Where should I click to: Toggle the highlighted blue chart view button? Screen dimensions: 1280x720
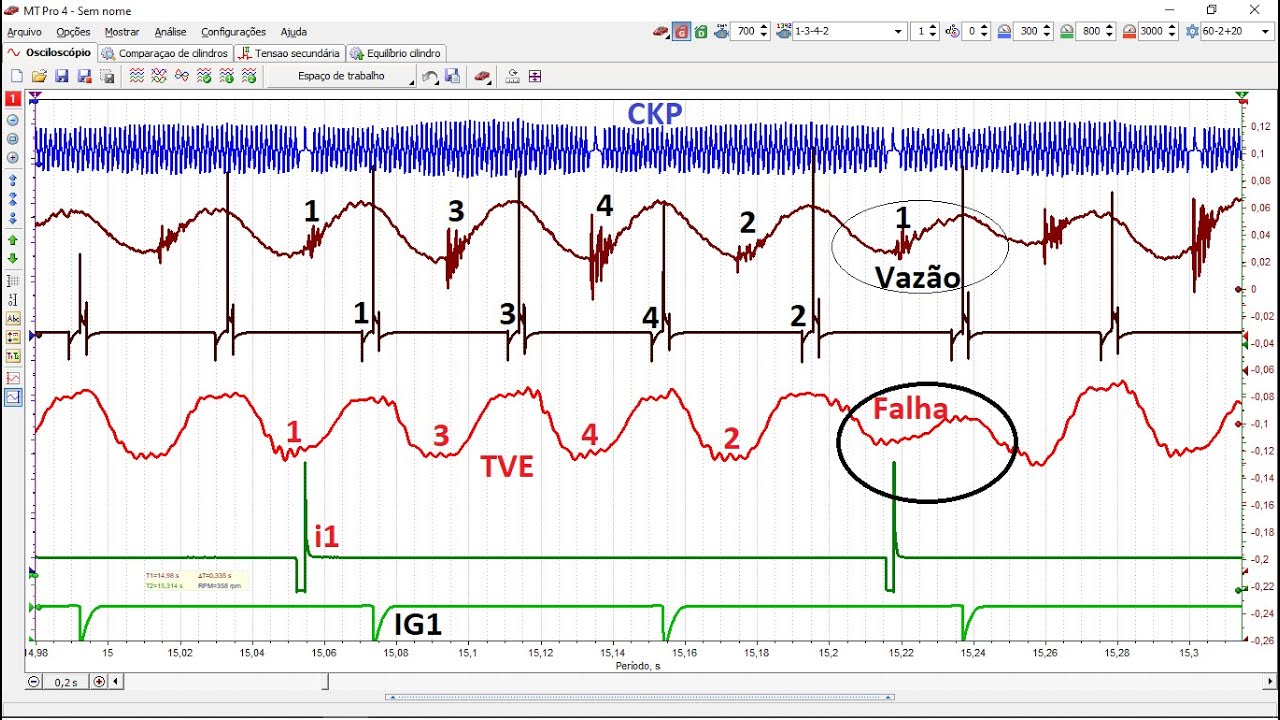click(13, 397)
